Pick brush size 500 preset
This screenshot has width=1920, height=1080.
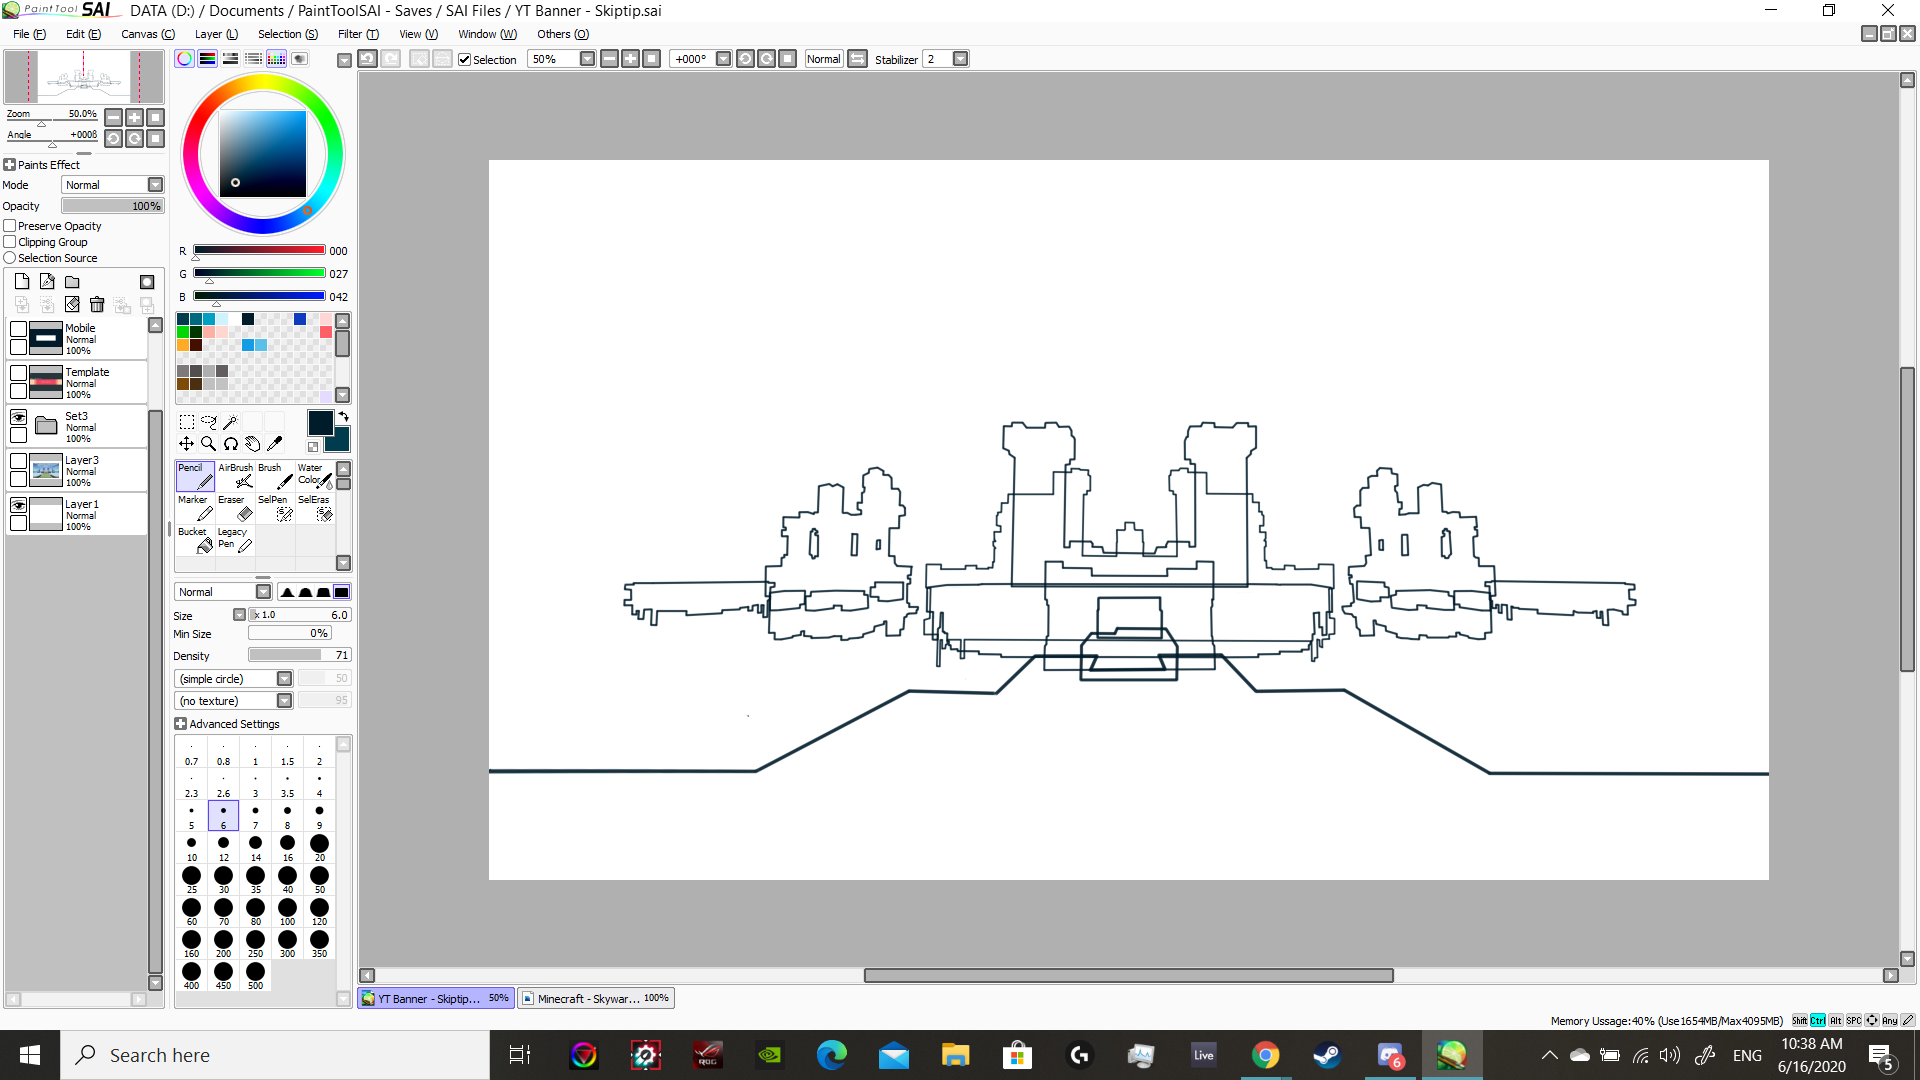(255, 976)
